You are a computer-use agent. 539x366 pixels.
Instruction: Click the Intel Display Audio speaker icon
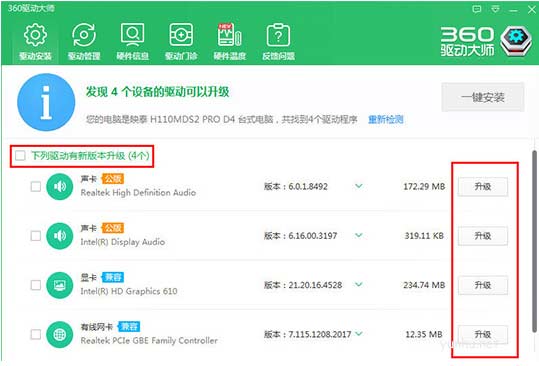click(x=60, y=236)
